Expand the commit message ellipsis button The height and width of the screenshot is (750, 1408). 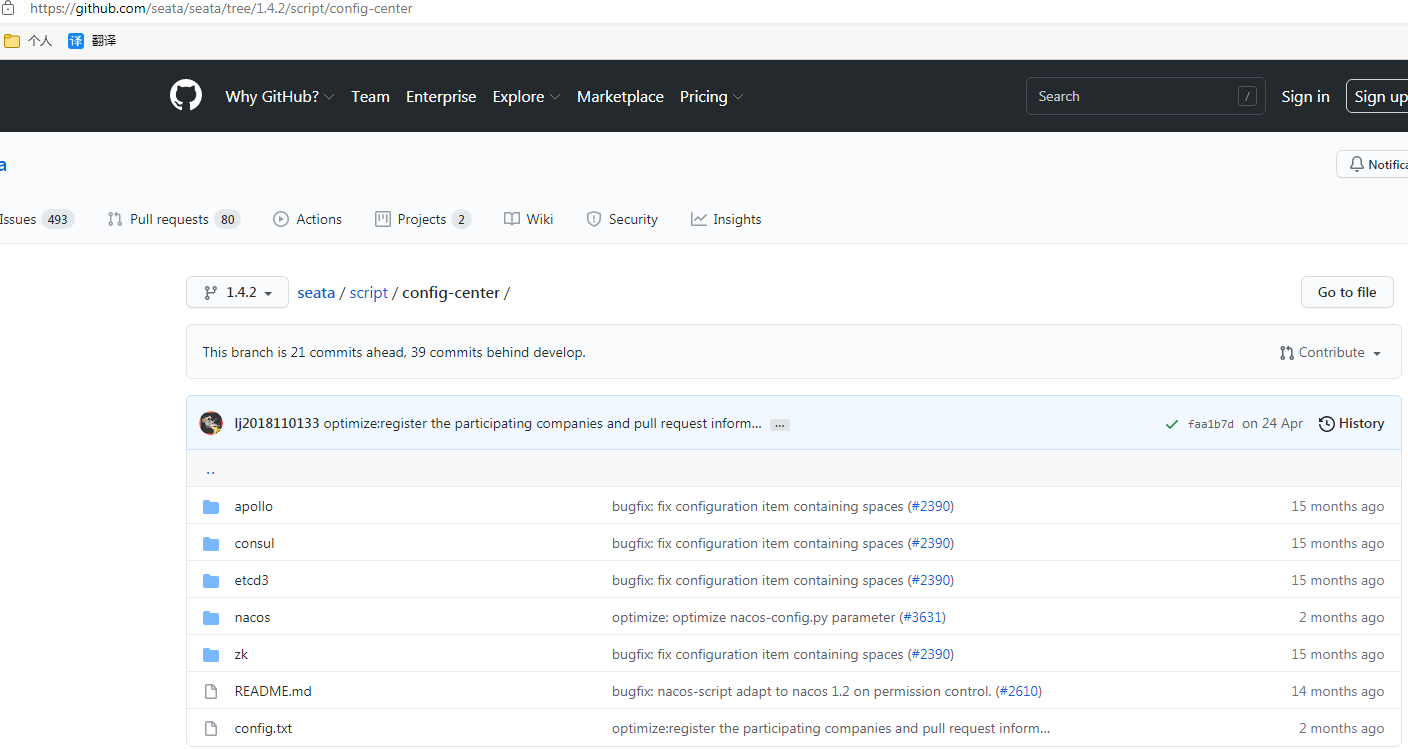pos(780,425)
